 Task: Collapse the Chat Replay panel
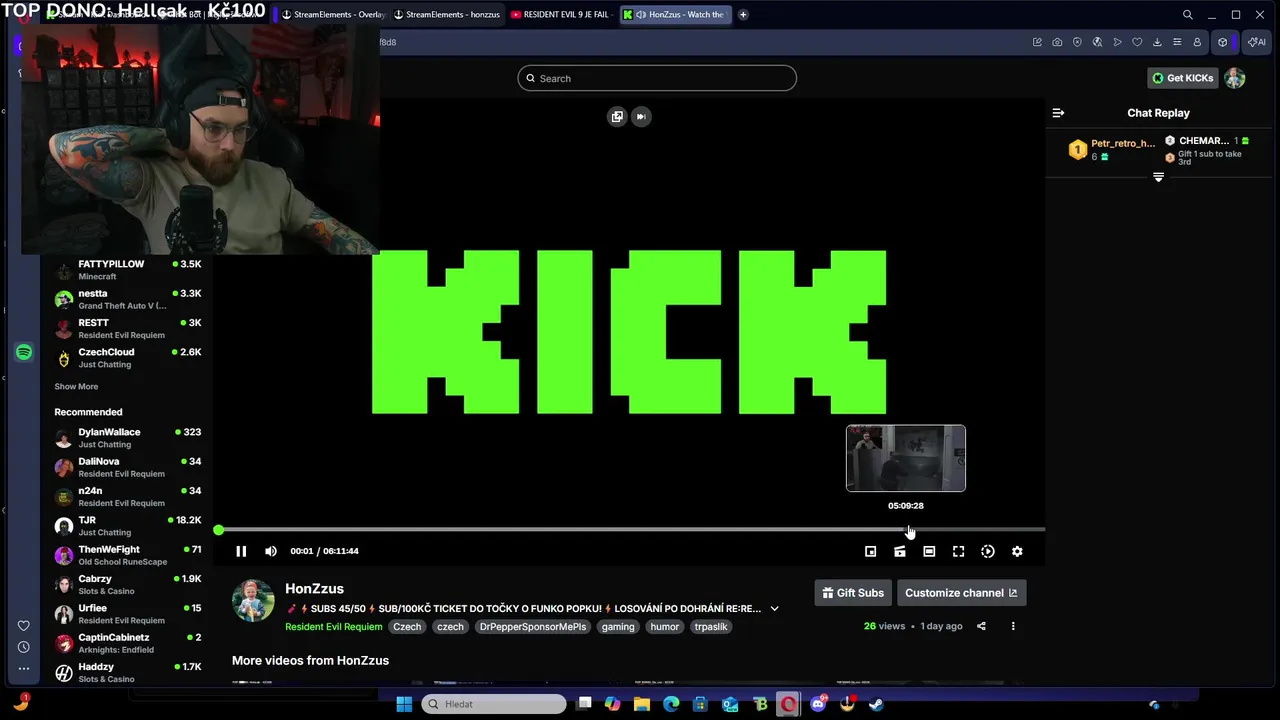1058,113
